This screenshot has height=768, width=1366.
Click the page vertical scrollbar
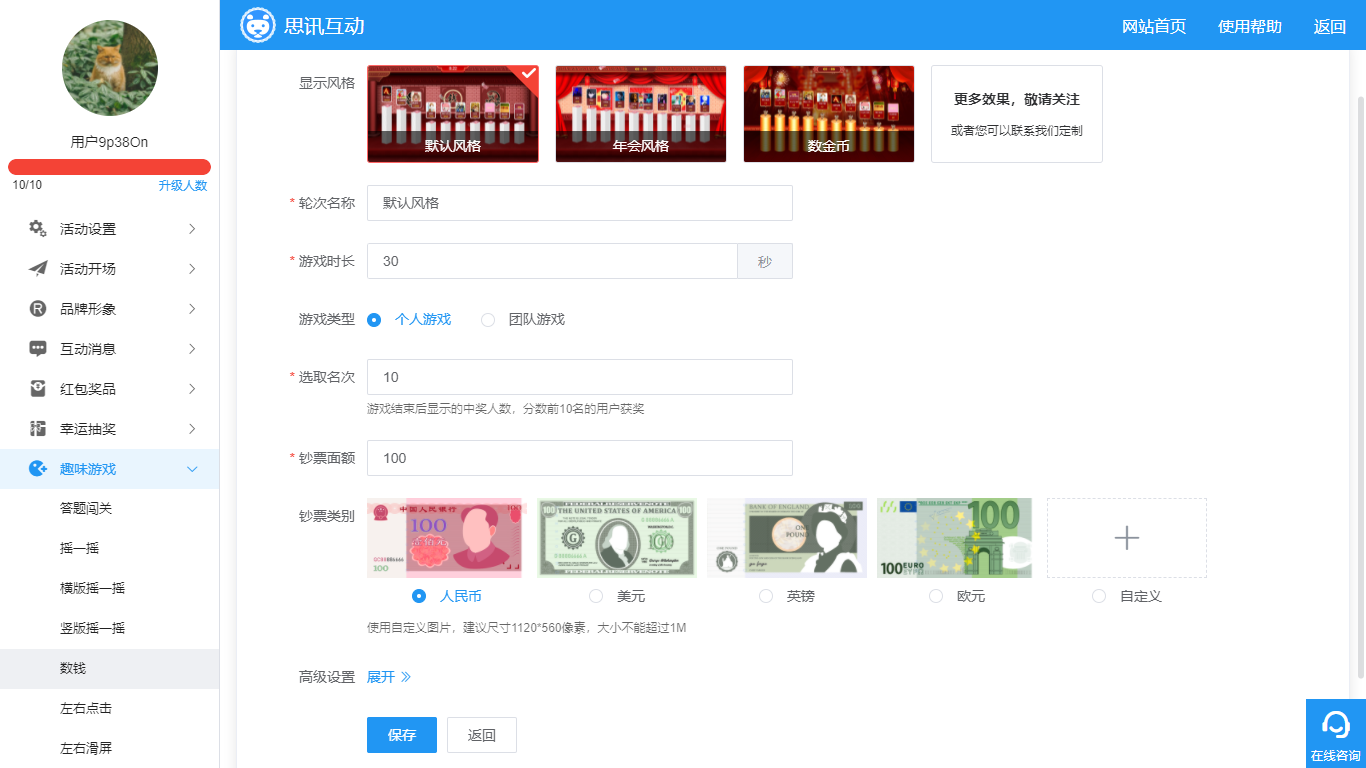(x=1360, y=388)
